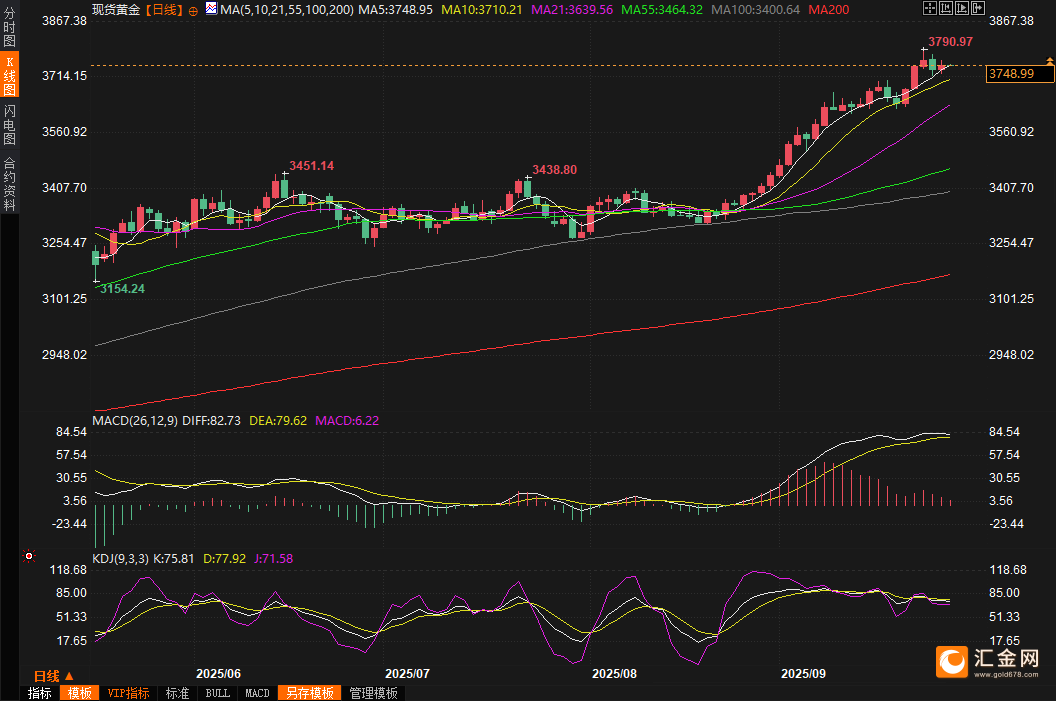Apply the BULL template

coord(217,693)
